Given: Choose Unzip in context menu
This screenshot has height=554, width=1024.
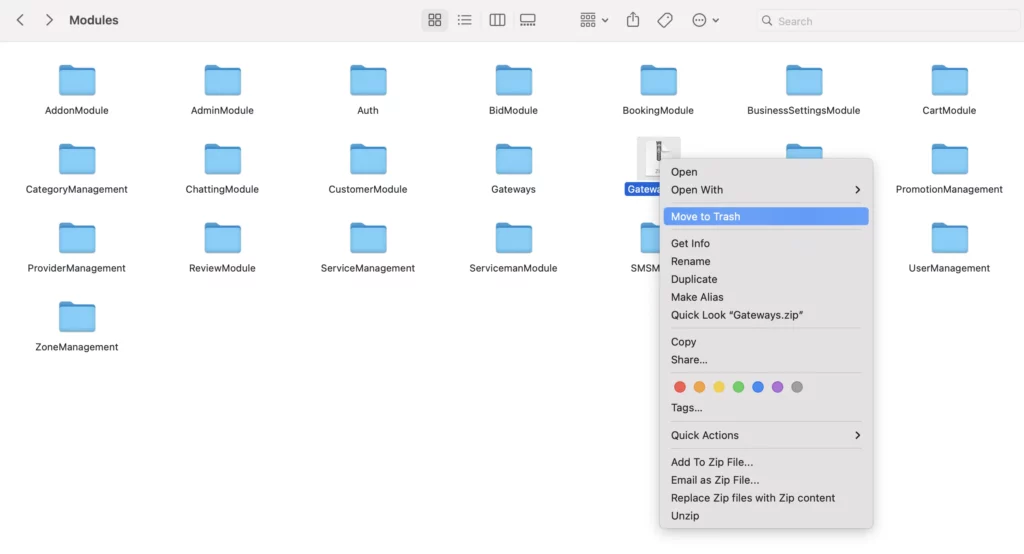Looking at the screenshot, I should point(766,516).
